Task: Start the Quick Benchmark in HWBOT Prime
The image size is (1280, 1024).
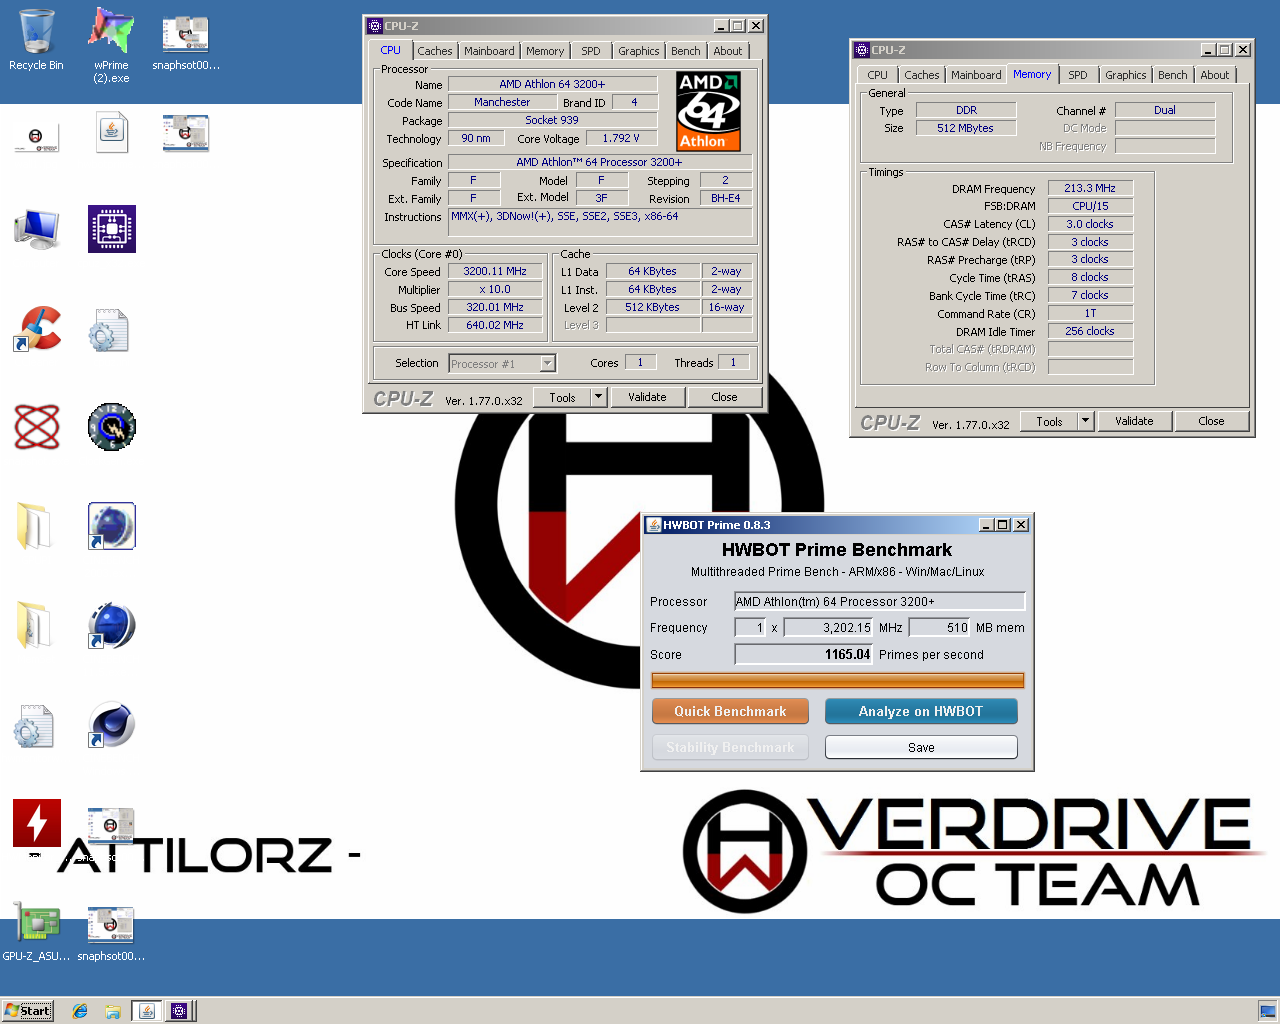Action: point(730,711)
